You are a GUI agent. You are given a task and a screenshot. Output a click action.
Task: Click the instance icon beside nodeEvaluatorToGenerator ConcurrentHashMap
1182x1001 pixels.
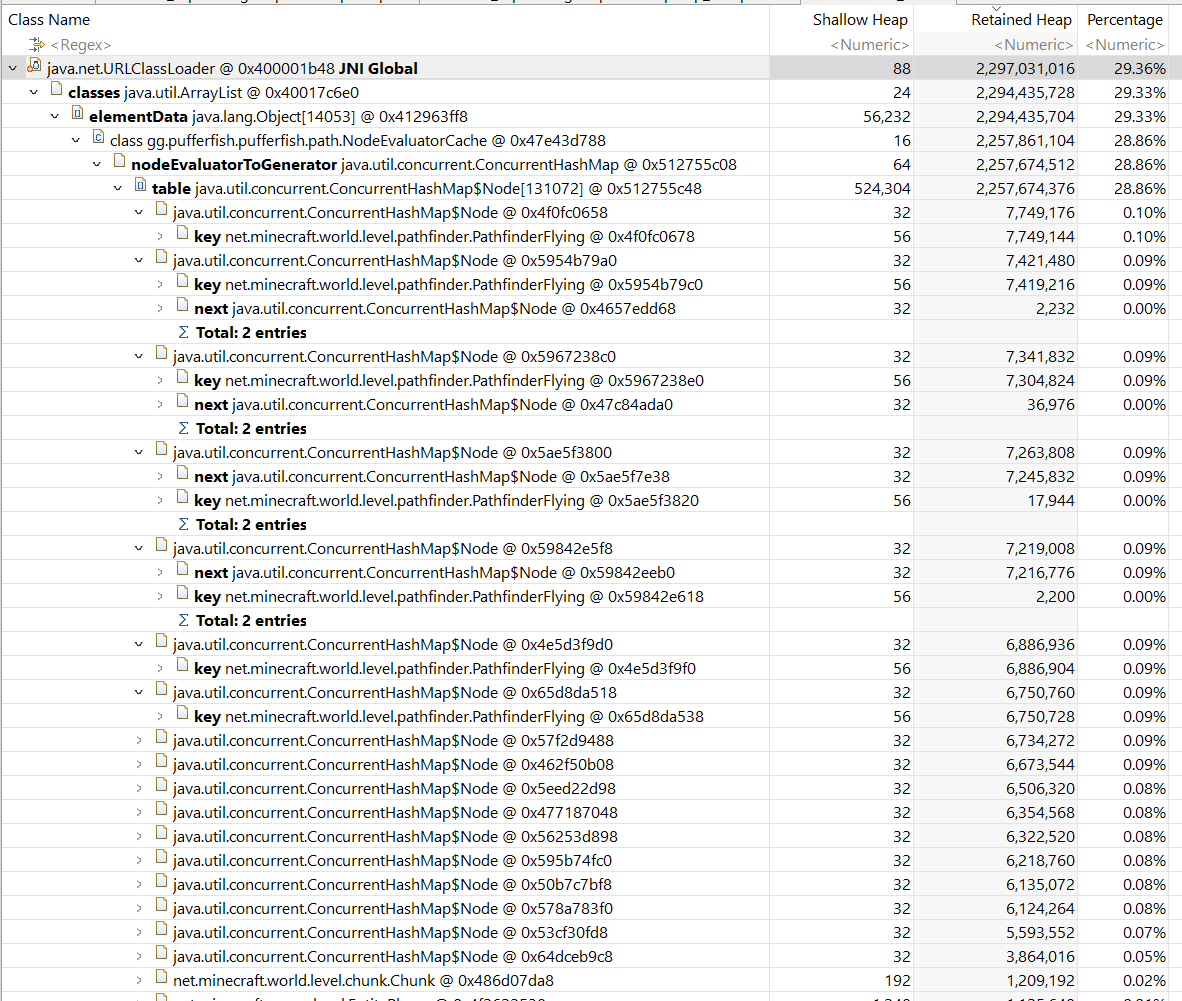coord(120,164)
